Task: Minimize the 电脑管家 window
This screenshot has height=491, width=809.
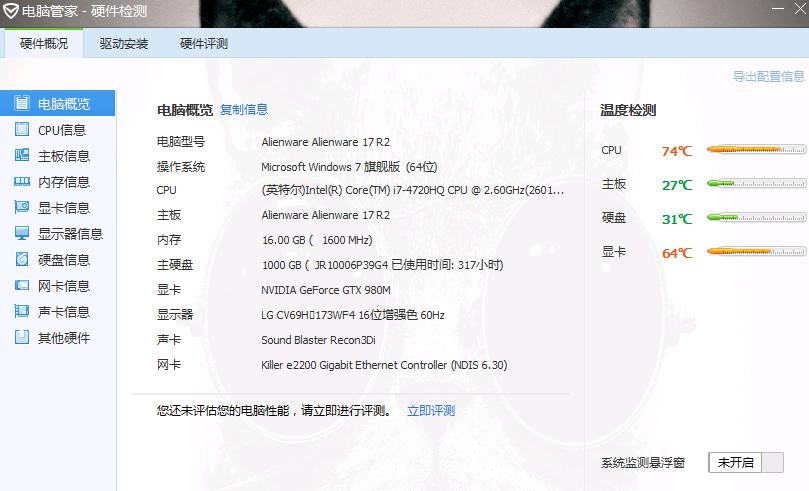Action: coord(778,9)
